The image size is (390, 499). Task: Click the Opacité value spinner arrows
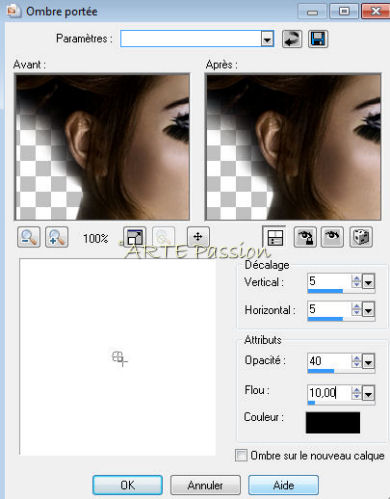pyautogui.click(x=356, y=361)
